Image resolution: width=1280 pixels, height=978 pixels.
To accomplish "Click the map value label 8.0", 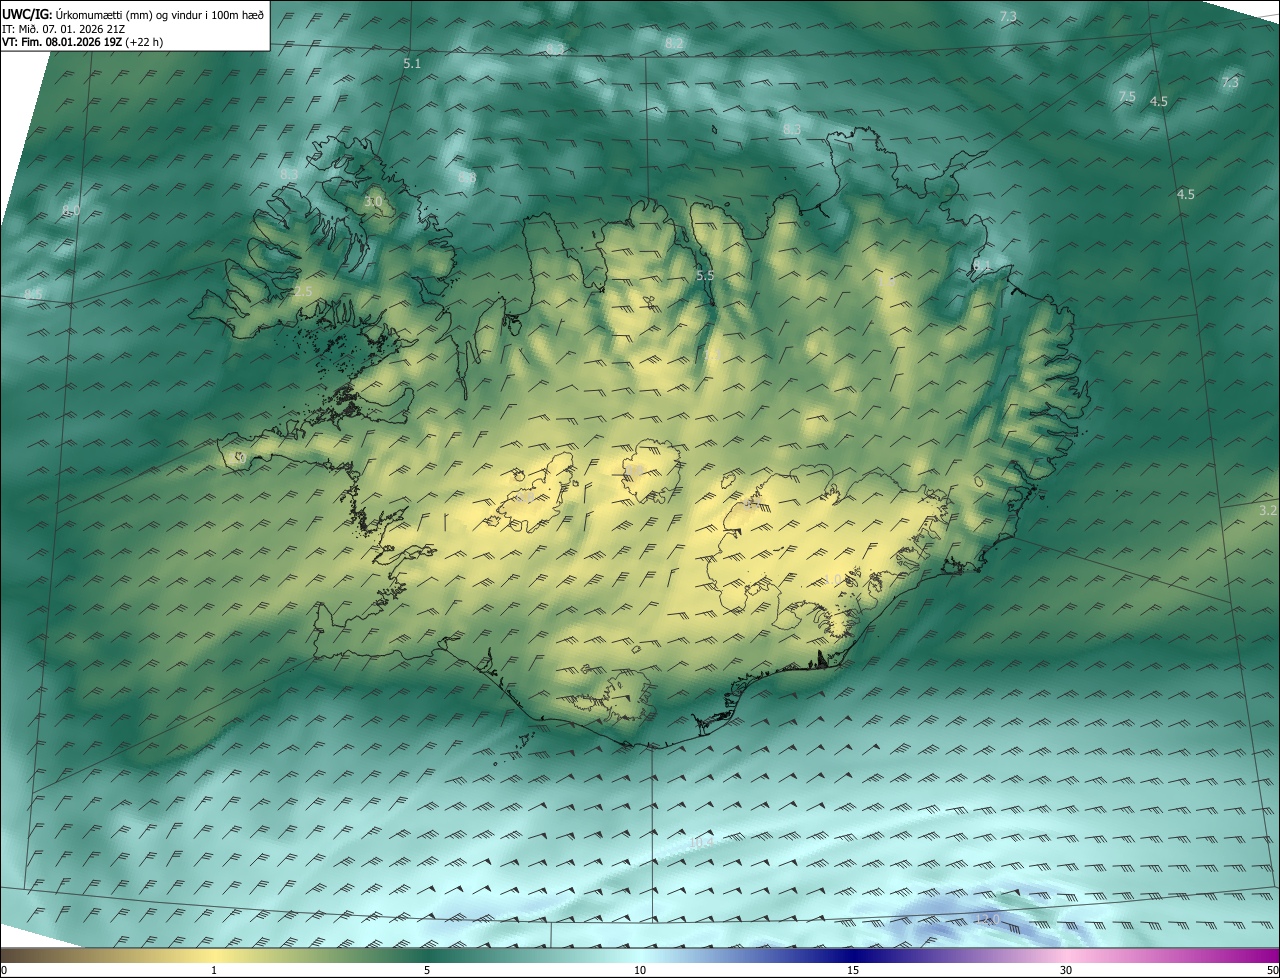I will pyautogui.click(x=70, y=211).
